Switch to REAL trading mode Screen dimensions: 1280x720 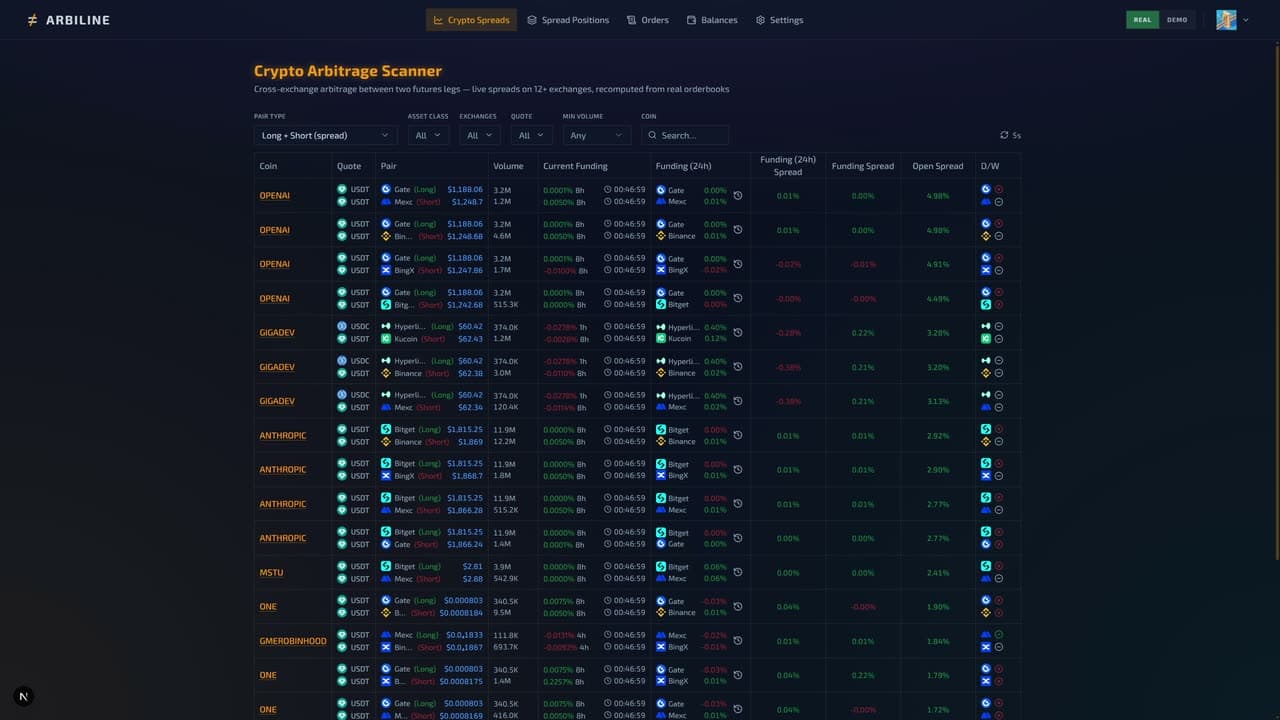click(1143, 20)
